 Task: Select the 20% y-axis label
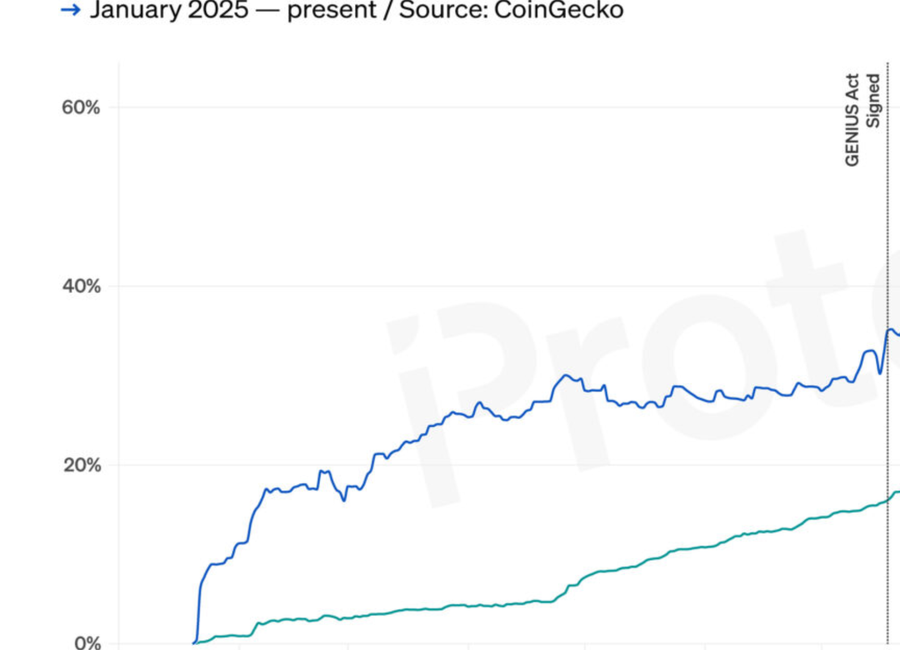click(x=81, y=465)
